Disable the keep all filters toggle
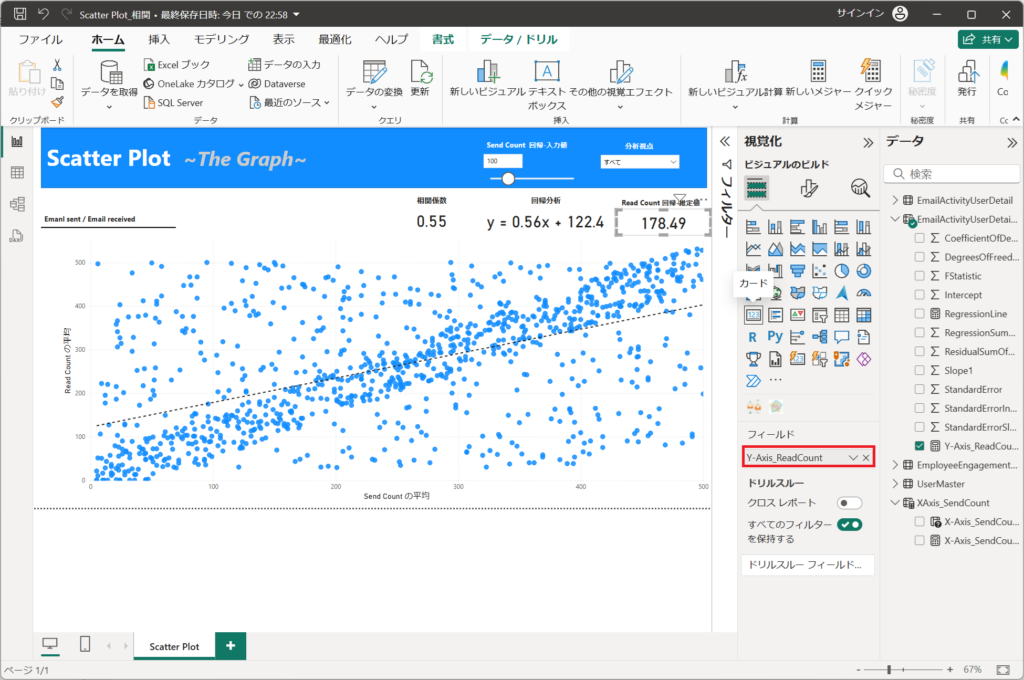This screenshot has width=1024, height=680. click(x=850, y=525)
